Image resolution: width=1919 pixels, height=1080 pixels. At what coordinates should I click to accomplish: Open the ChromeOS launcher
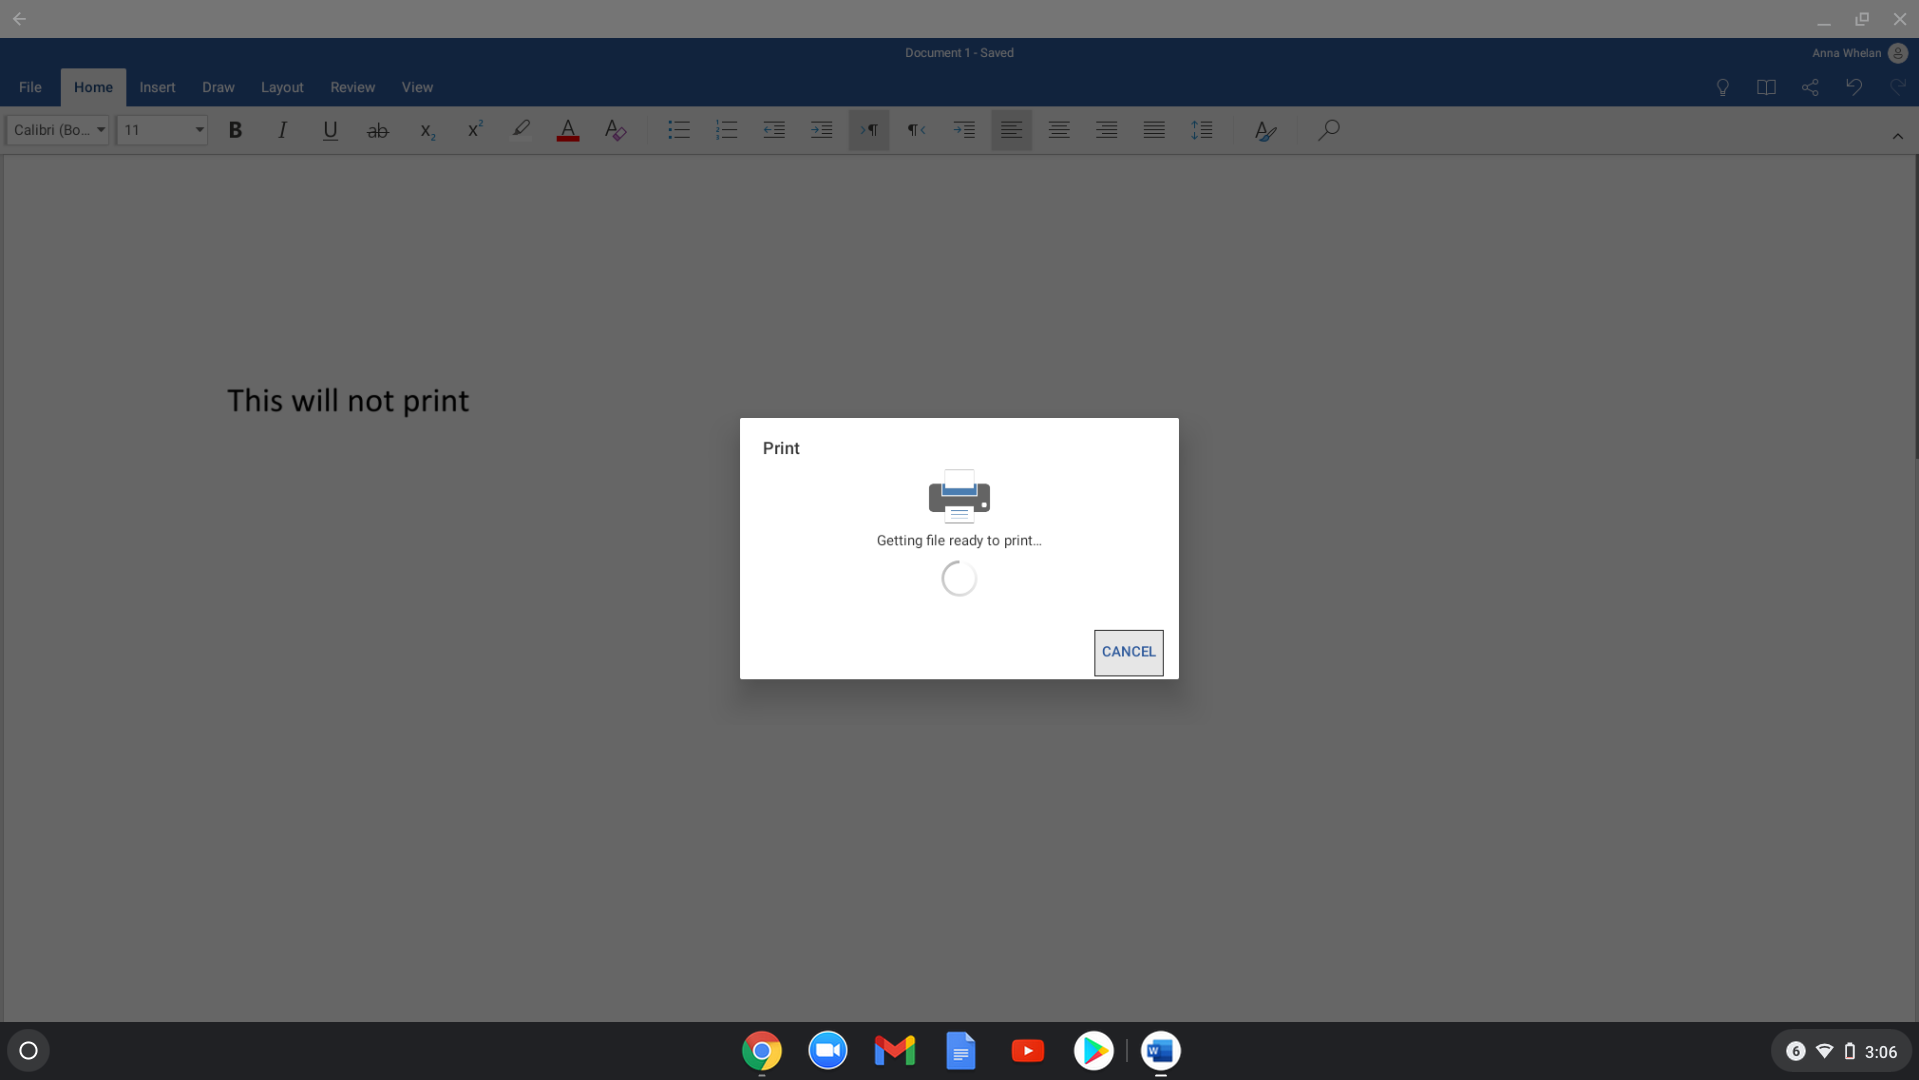[28, 1051]
